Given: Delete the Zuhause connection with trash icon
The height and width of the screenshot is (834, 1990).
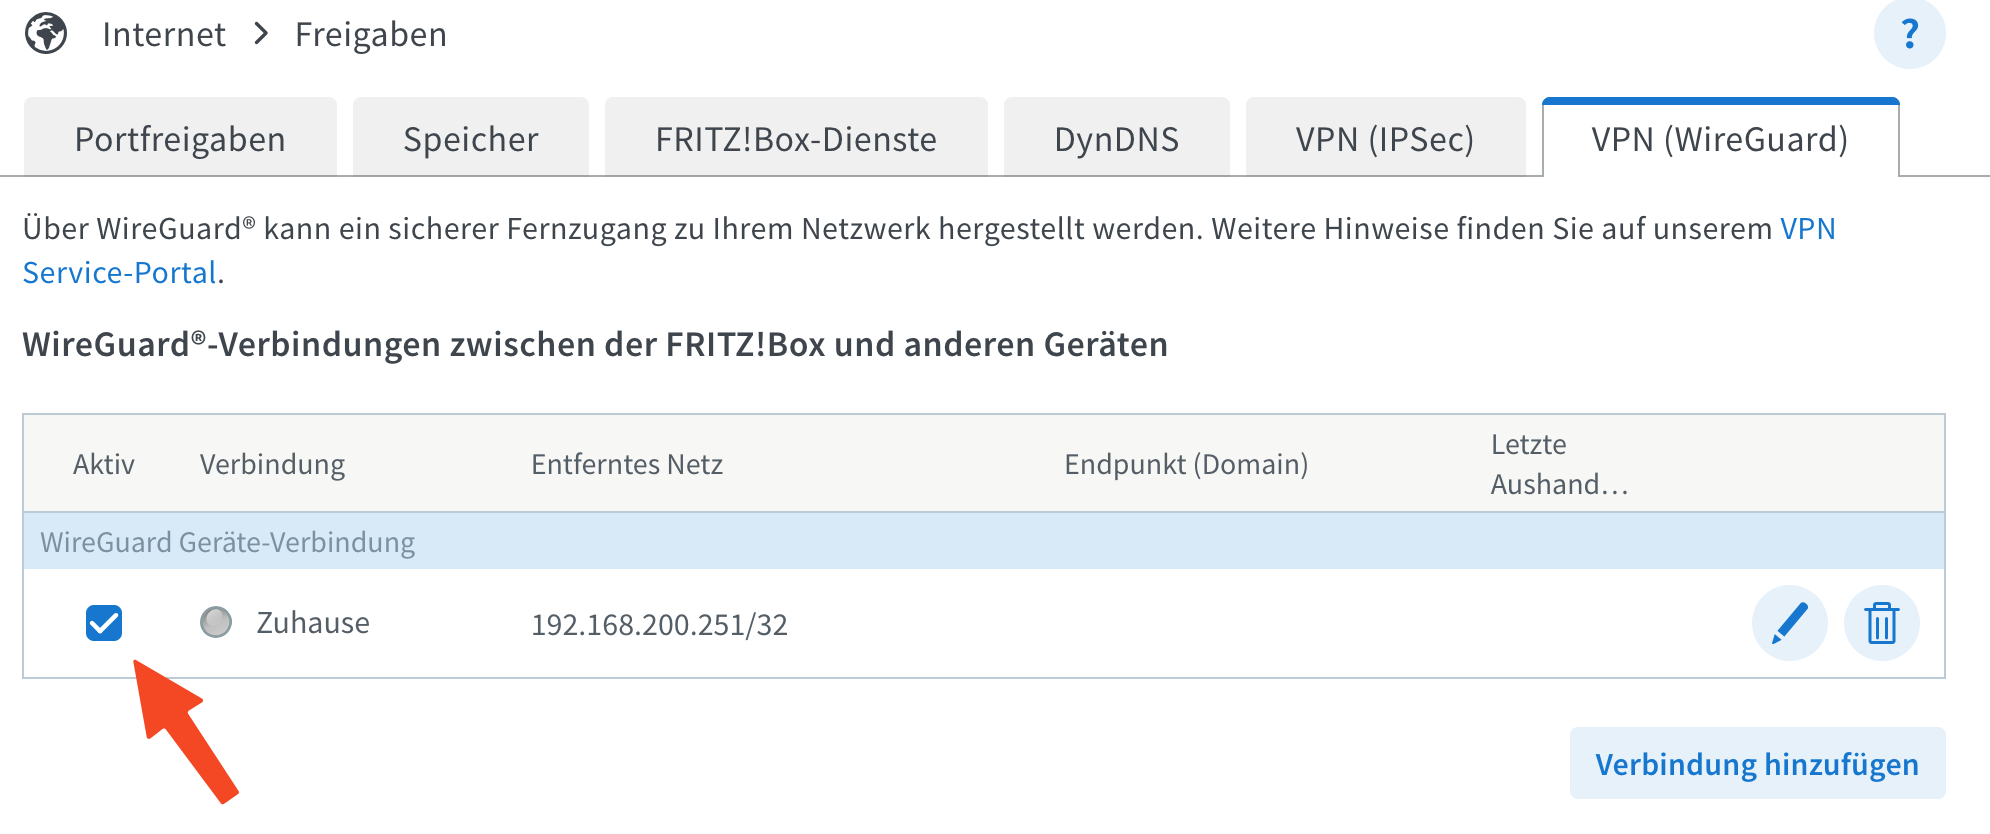Looking at the screenshot, I should tap(1881, 623).
